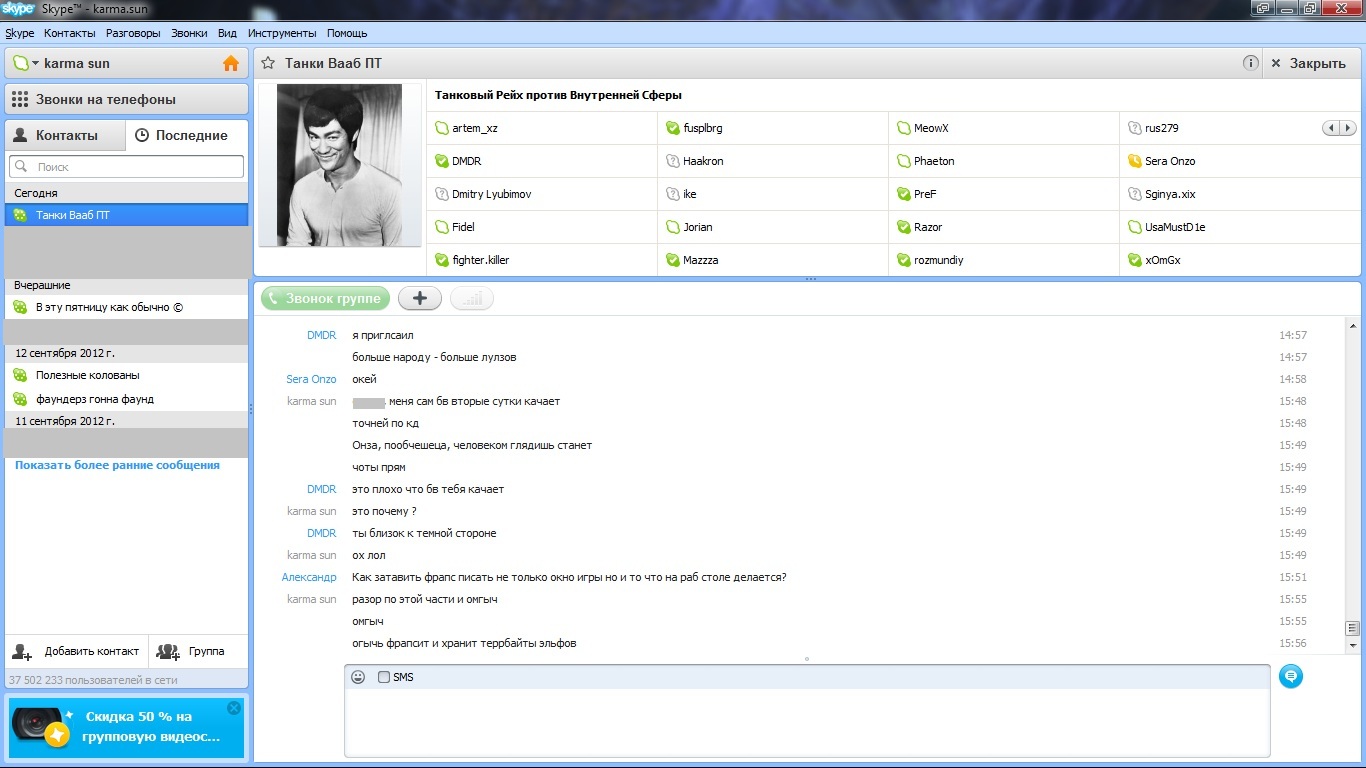Open the Инструменты menu

[284, 33]
